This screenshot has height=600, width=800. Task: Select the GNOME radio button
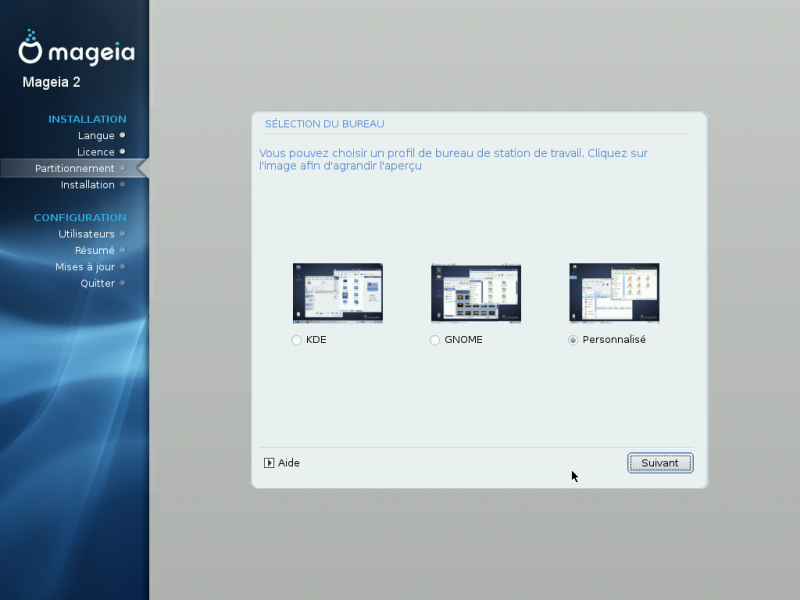435,340
